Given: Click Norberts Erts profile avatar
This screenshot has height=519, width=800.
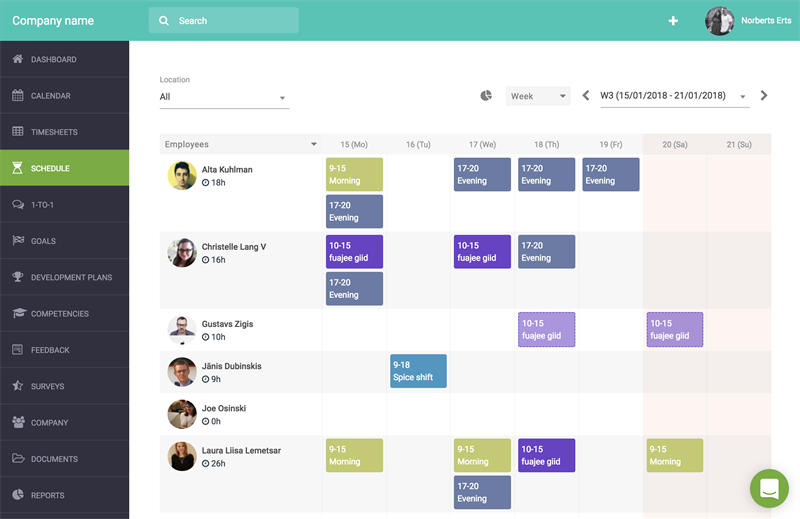Looking at the screenshot, I should (x=719, y=21).
